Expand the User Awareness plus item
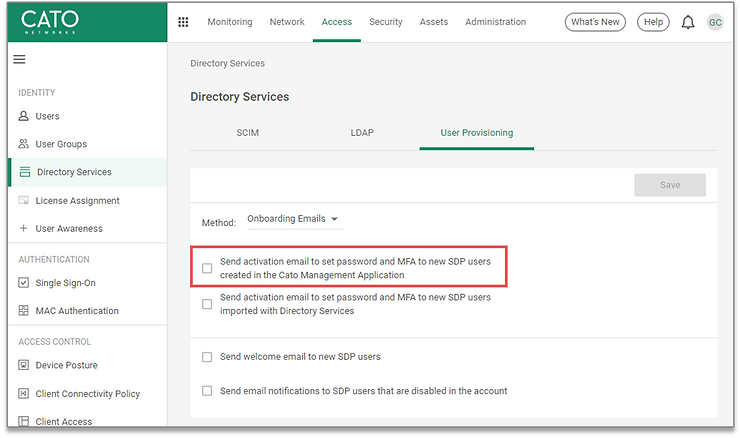This screenshot has height=438, width=740. 24,229
